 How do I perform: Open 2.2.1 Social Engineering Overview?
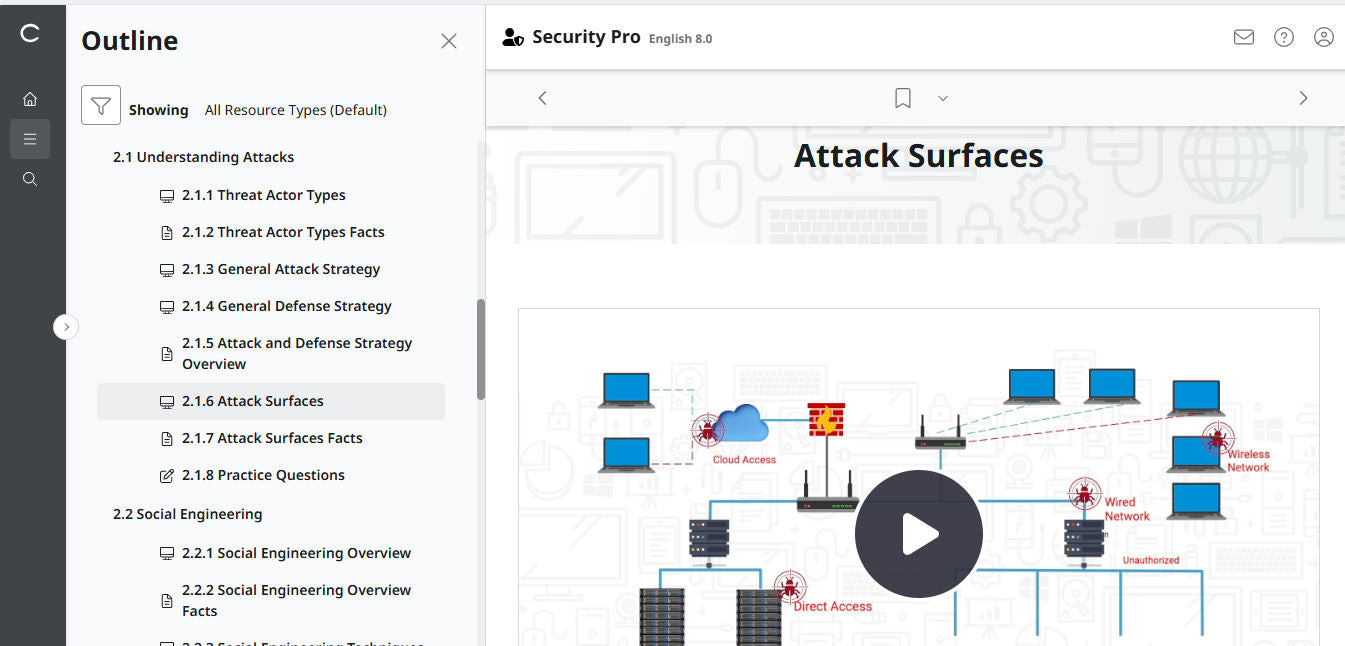296,552
